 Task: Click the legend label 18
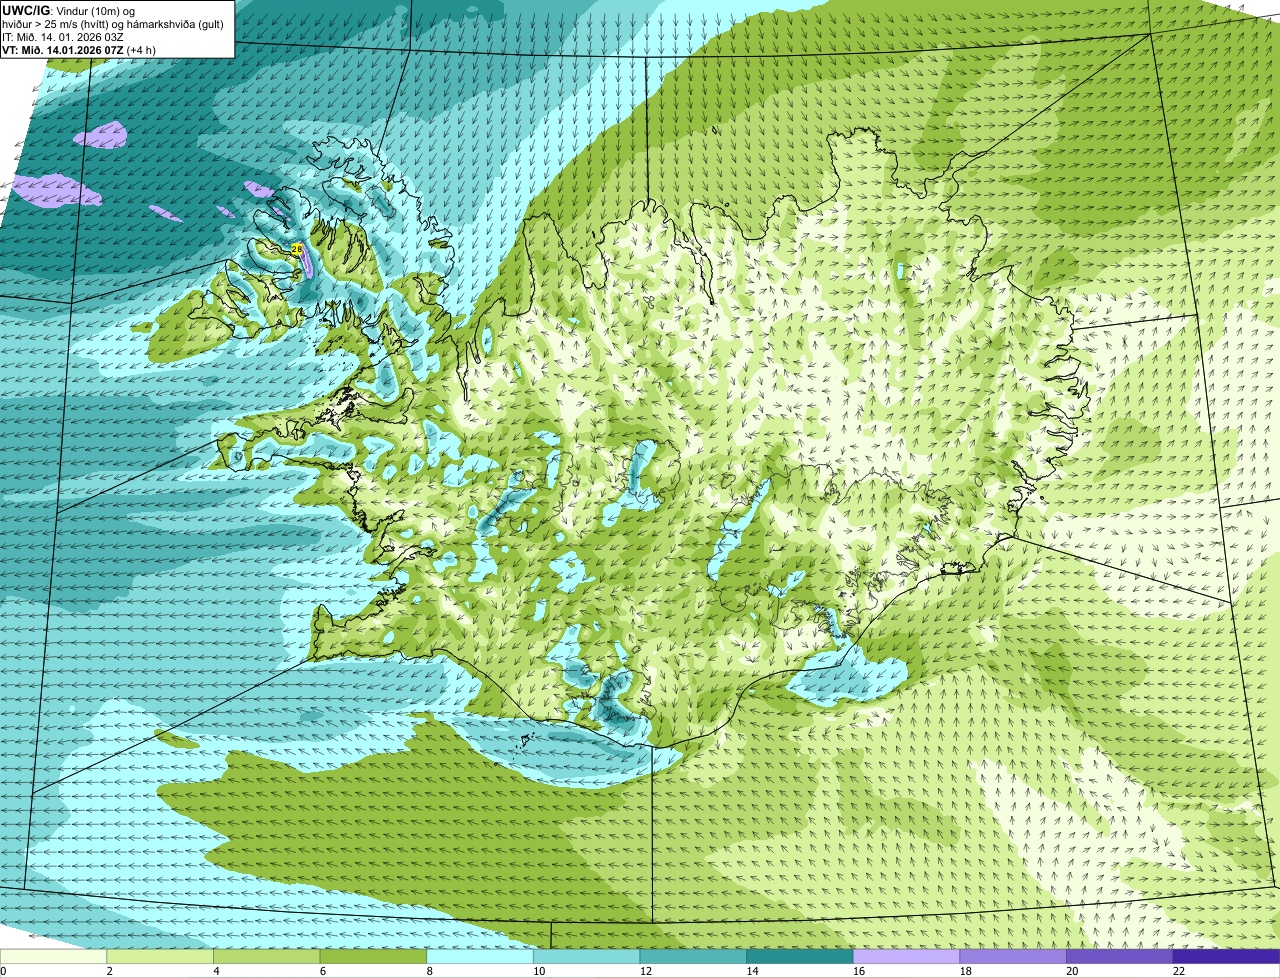click(966, 971)
